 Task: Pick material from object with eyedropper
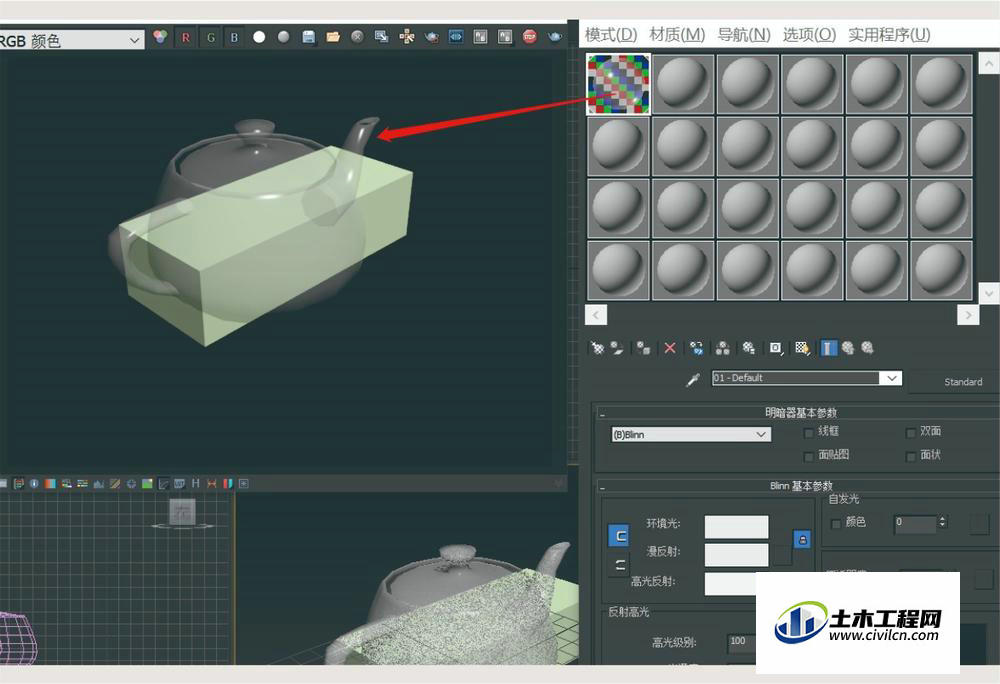tap(693, 380)
